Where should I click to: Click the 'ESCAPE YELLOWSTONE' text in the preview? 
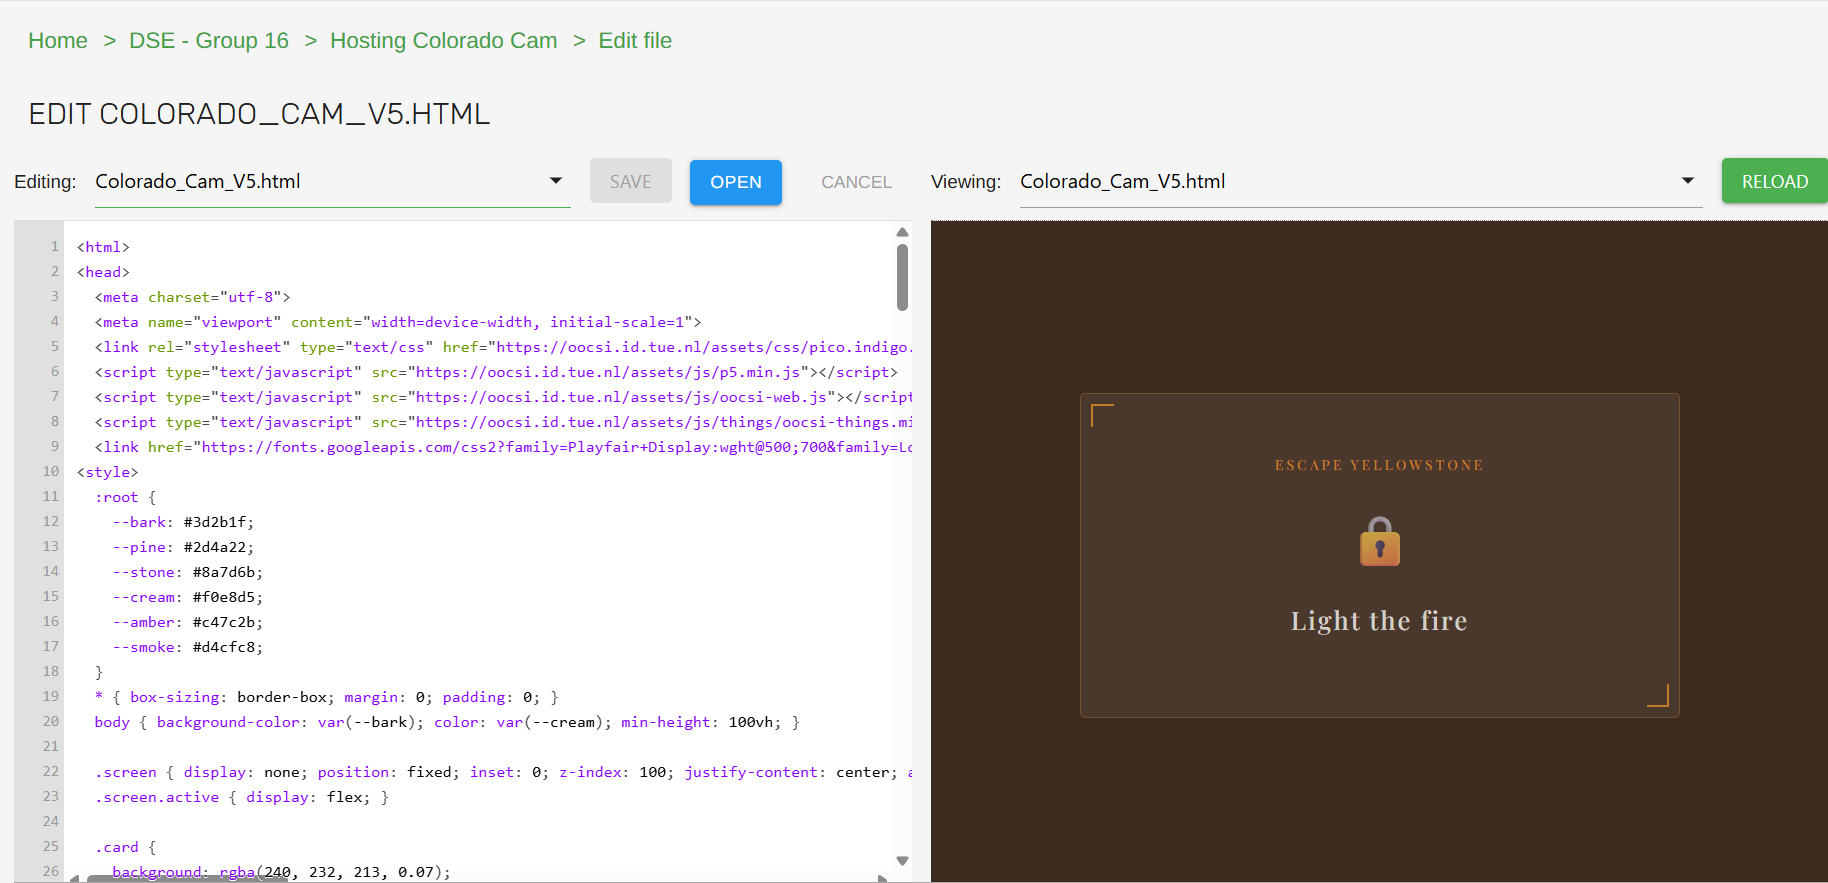(1379, 465)
